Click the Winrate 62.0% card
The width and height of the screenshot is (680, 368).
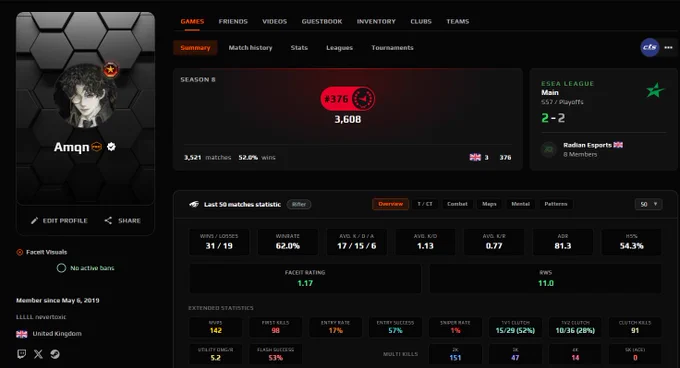[288, 241]
